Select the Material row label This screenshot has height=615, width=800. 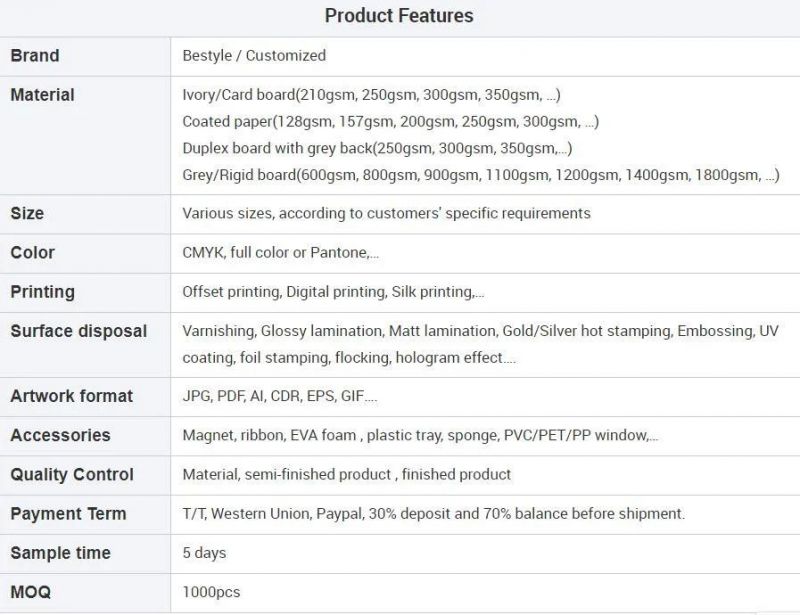[42, 94]
